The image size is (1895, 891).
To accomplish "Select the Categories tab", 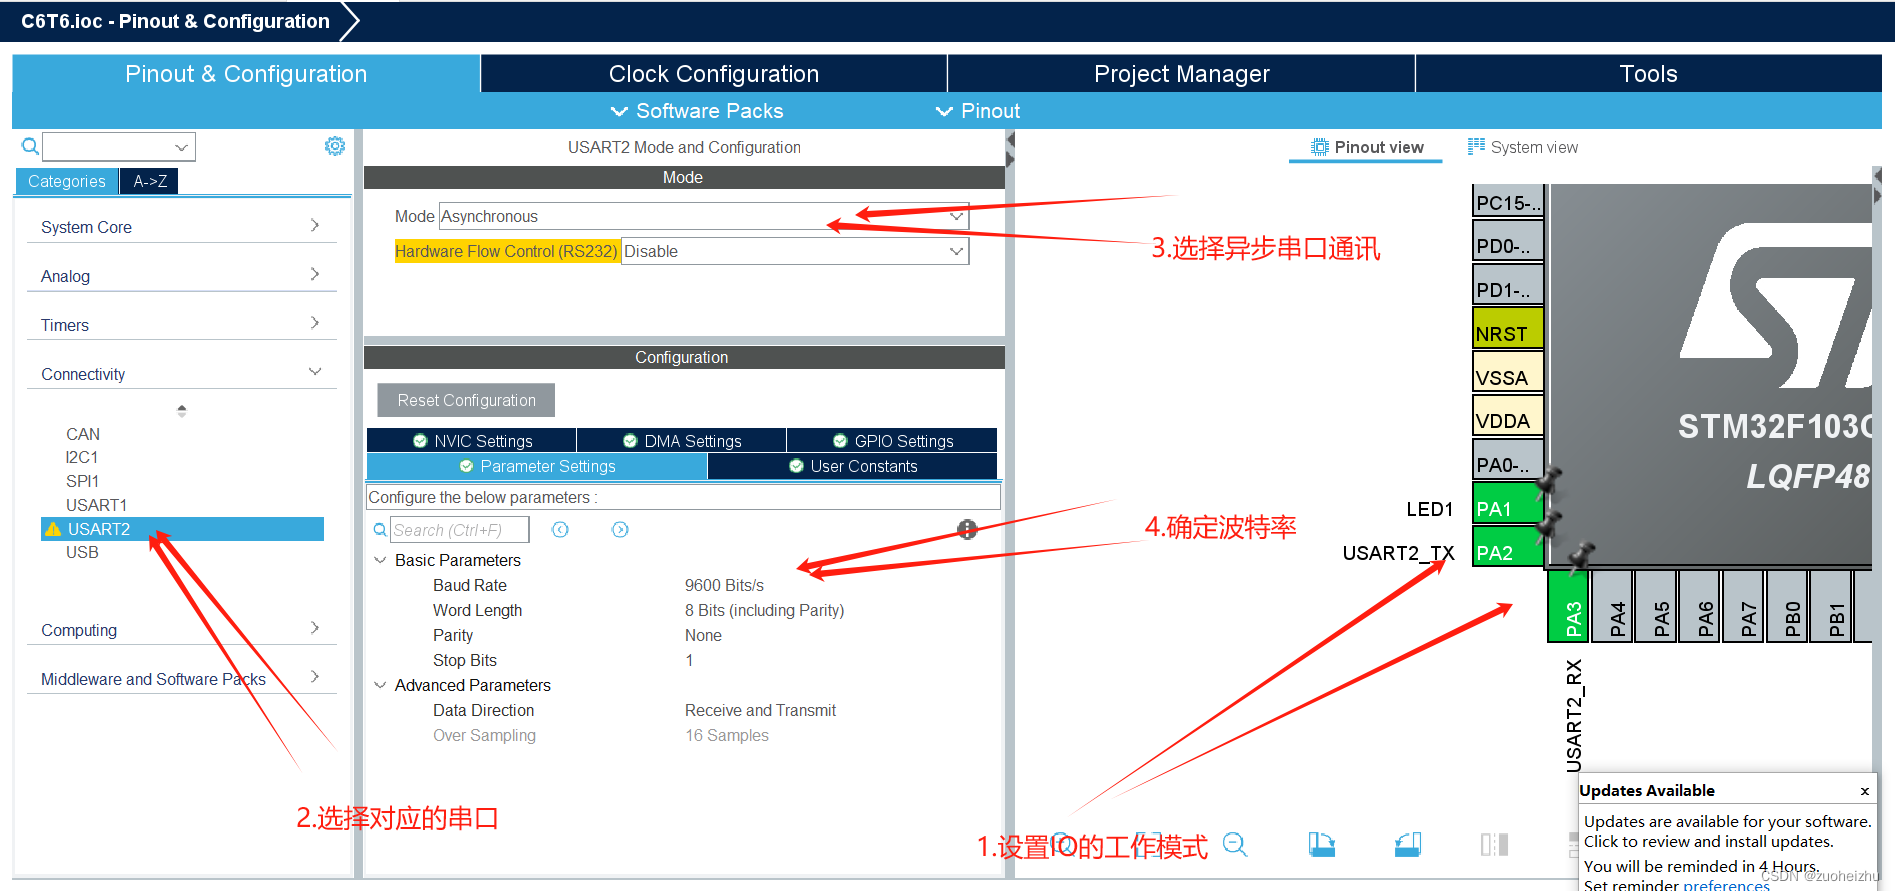I will [x=67, y=181].
